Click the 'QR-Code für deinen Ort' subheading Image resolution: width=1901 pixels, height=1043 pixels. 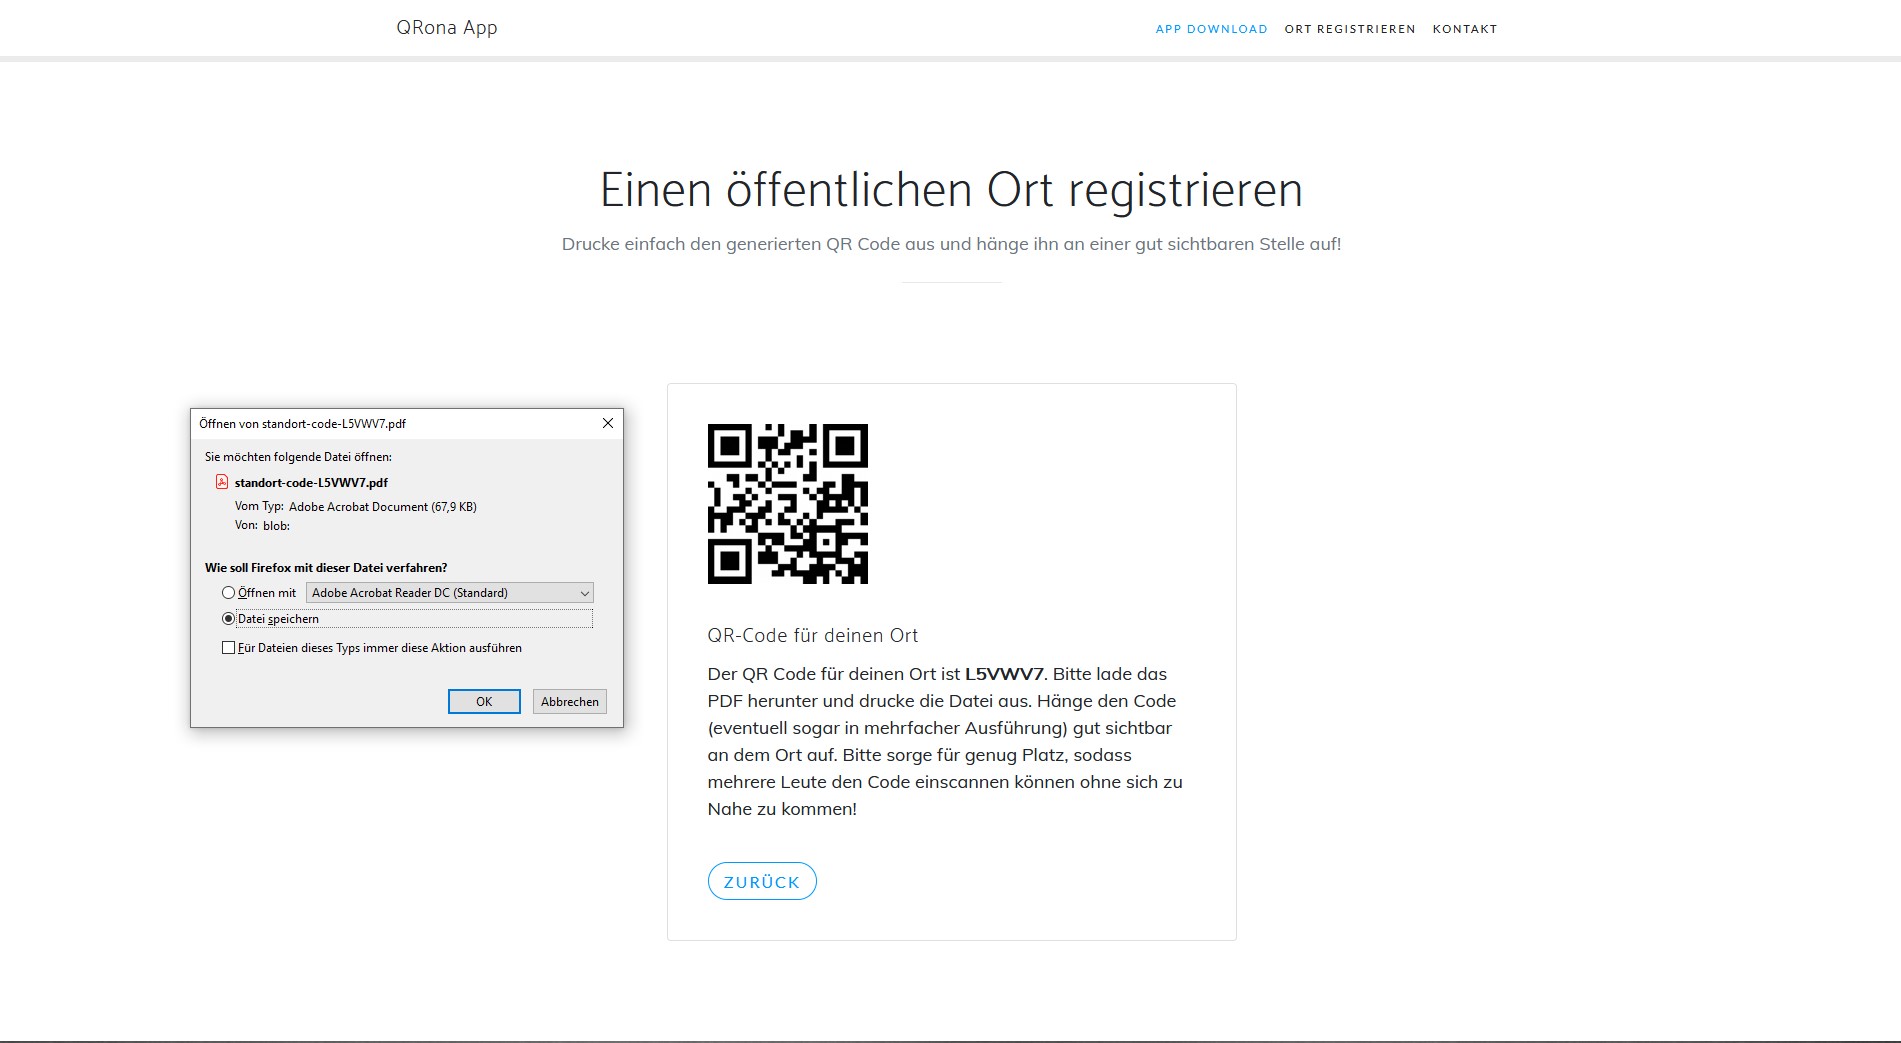[x=813, y=635]
